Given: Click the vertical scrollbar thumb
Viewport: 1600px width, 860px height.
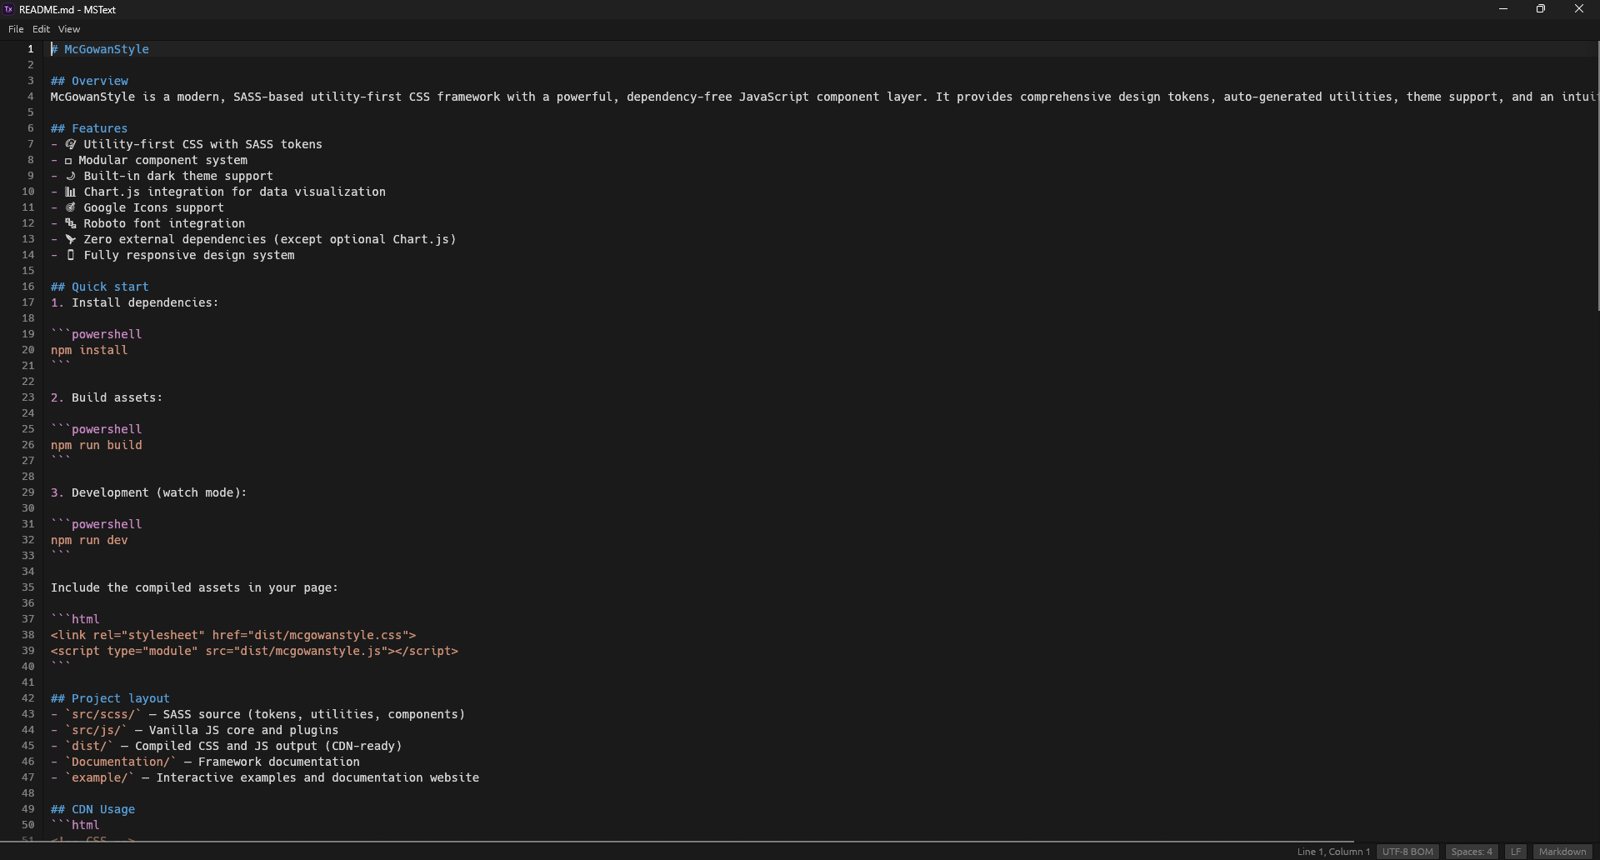Looking at the screenshot, I should click(1596, 175).
